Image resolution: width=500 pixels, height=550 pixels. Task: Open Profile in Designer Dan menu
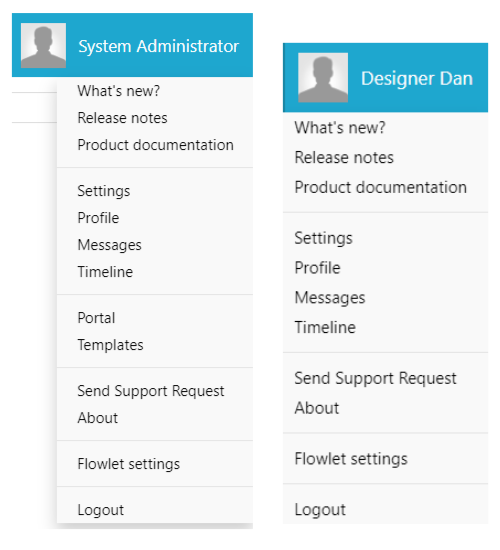click(318, 268)
